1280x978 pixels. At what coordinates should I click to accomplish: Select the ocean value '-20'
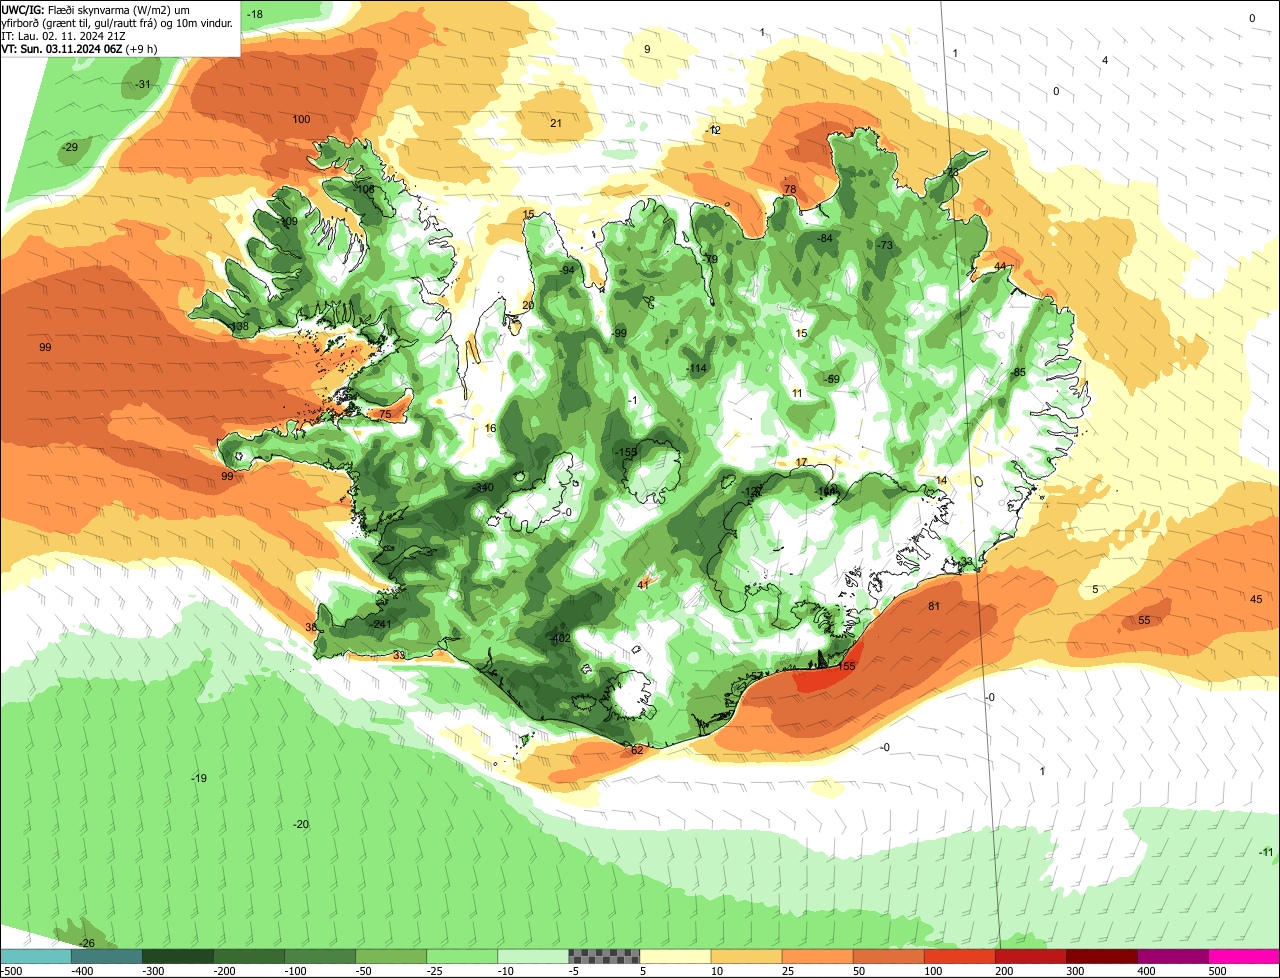point(301,824)
